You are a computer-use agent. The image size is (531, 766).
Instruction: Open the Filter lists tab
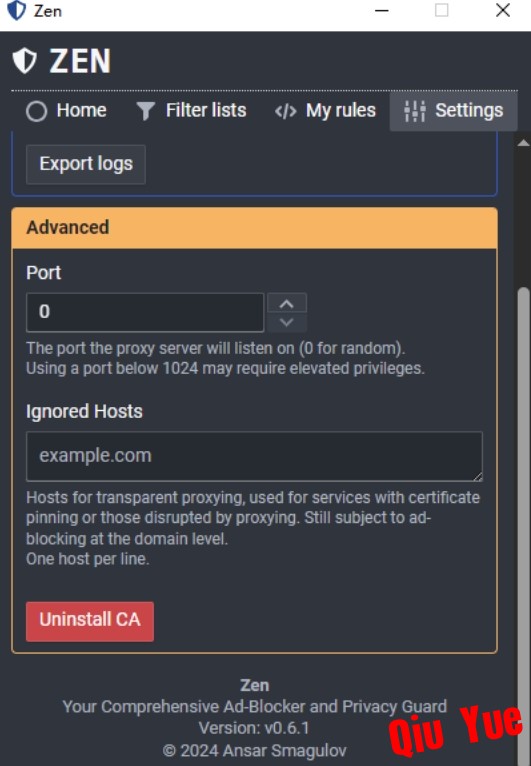tap(191, 111)
